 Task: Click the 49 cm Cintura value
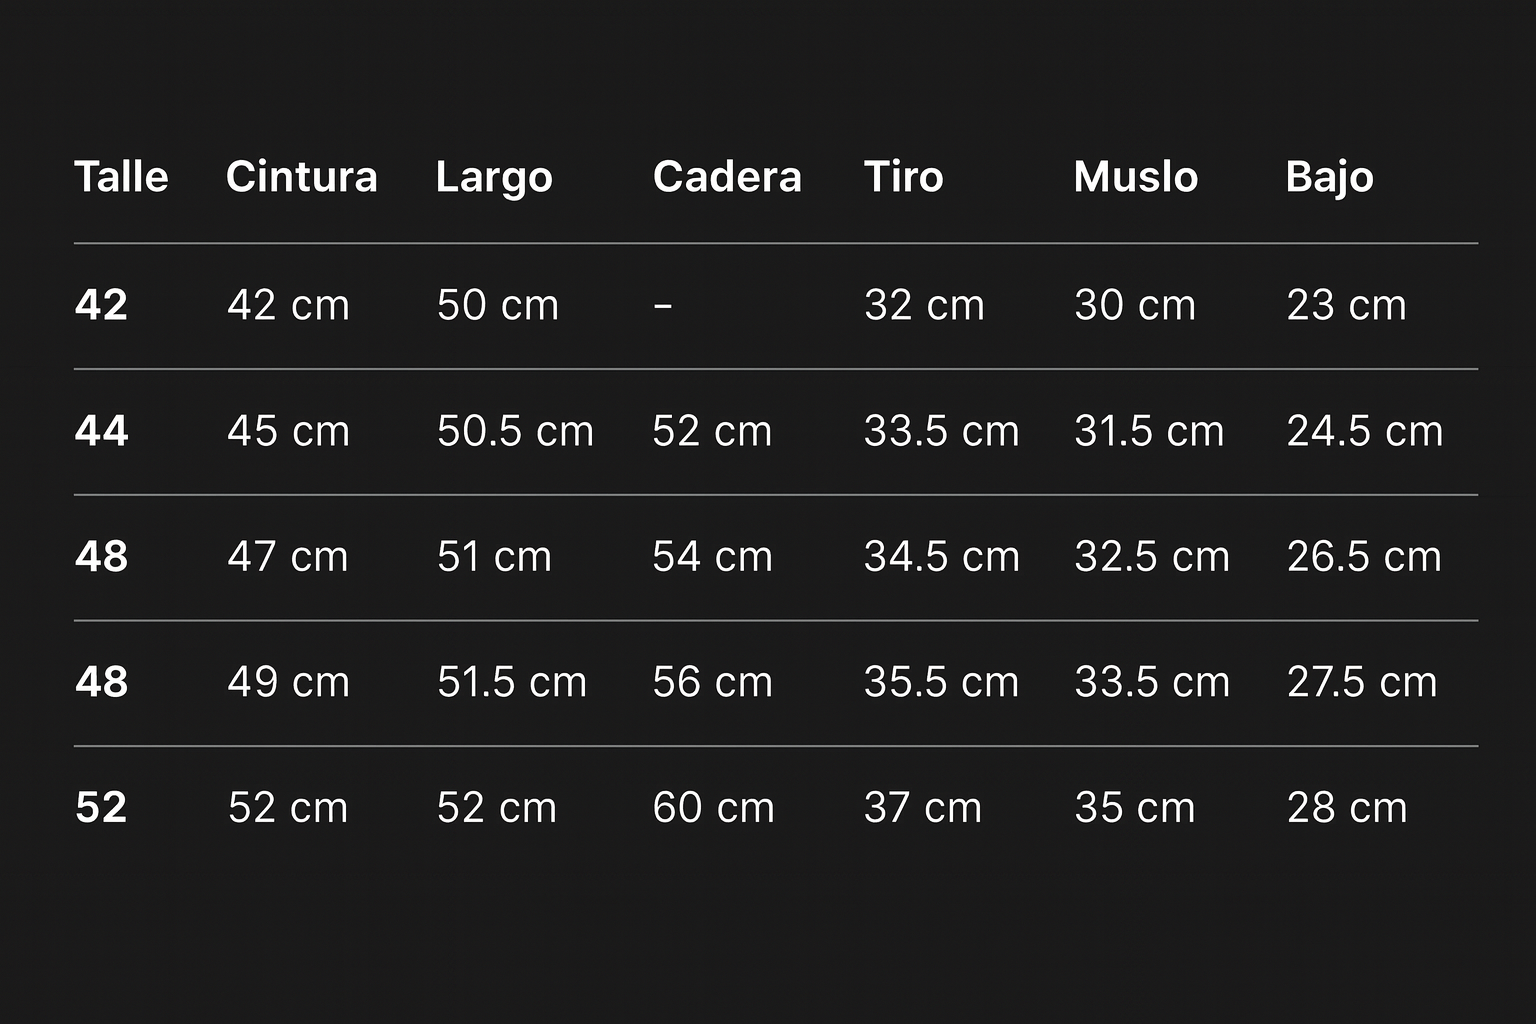tap(288, 682)
